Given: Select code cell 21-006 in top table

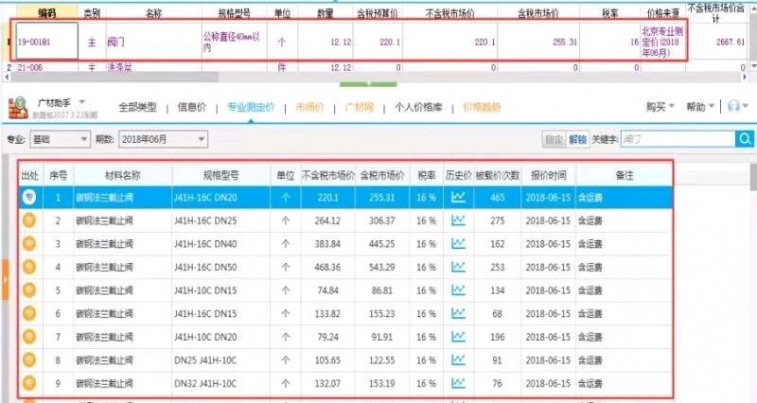Looking at the screenshot, I should [47, 67].
